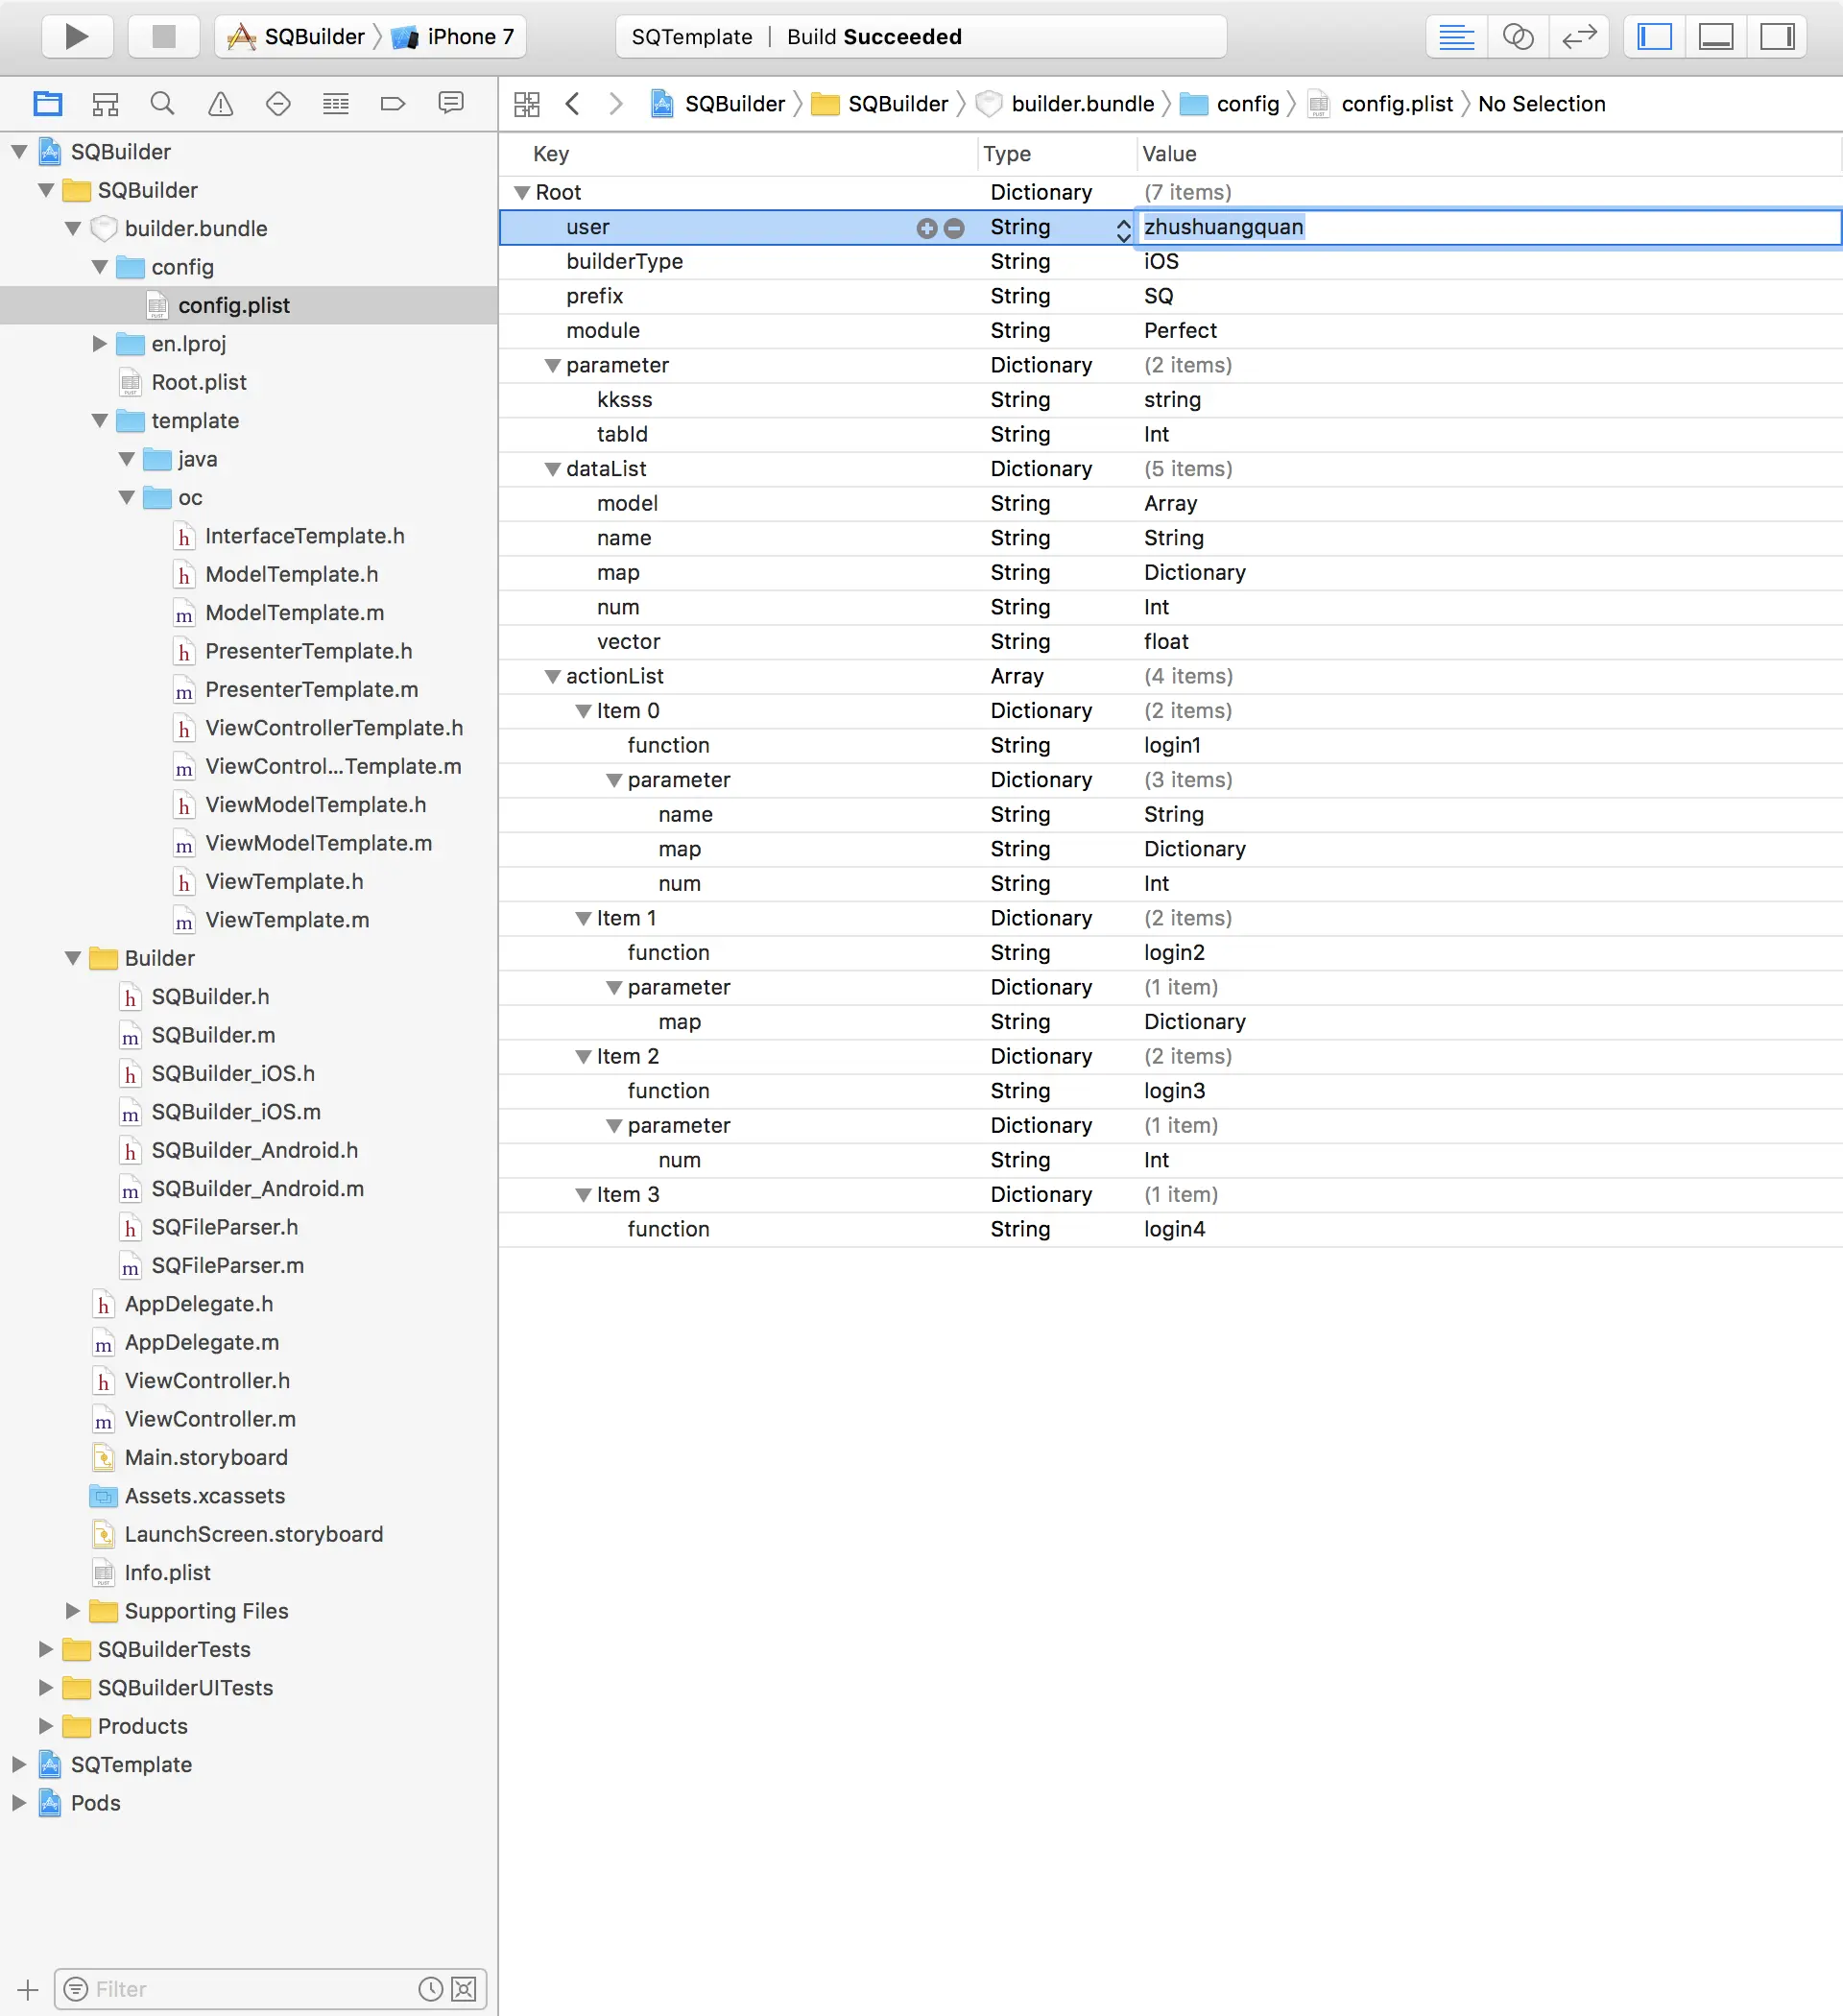Collapse the actionList array row
The width and height of the screenshot is (1843, 2016).
point(552,677)
